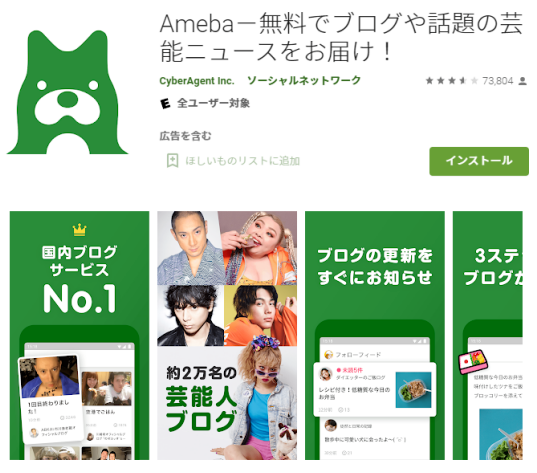537x473 pixels.
Task: Open the partially visible 3ステップ screenshot
Action: pyautogui.click(x=488, y=335)
